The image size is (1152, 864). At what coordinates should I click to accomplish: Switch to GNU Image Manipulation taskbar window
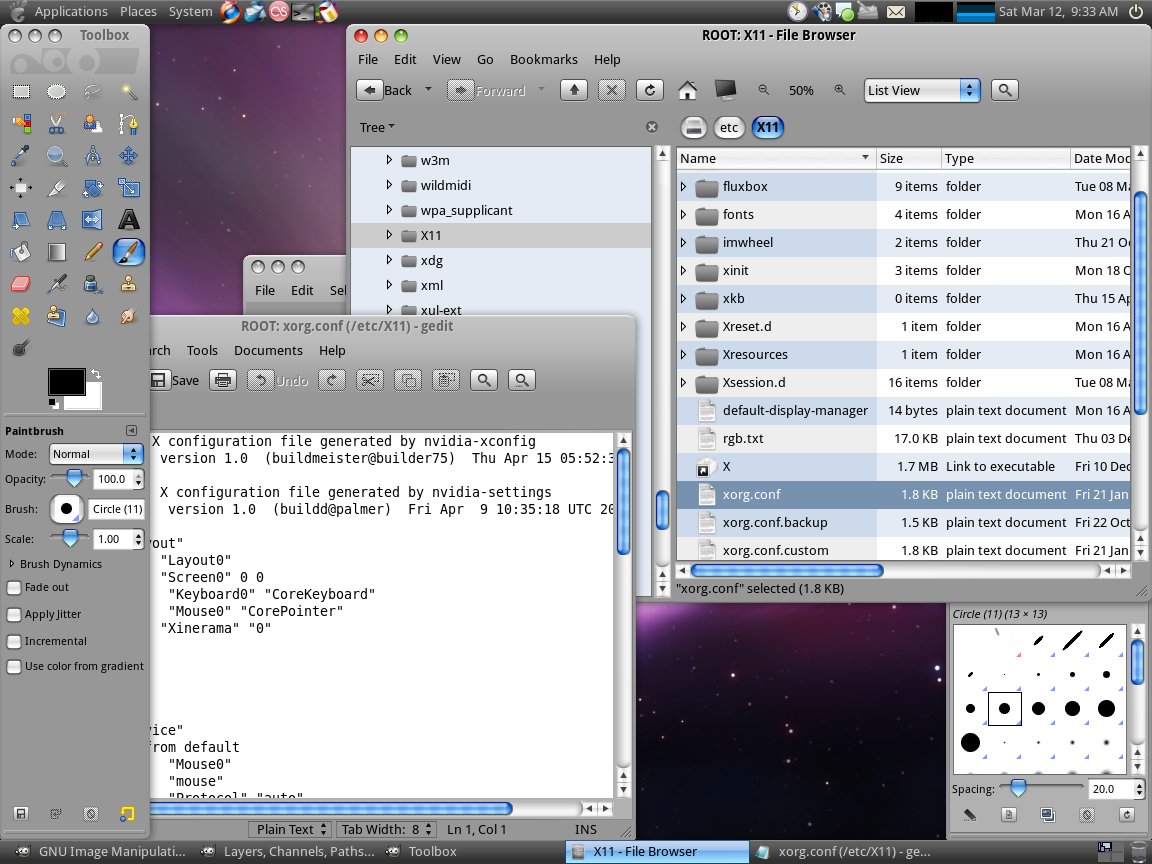[101, 852]
